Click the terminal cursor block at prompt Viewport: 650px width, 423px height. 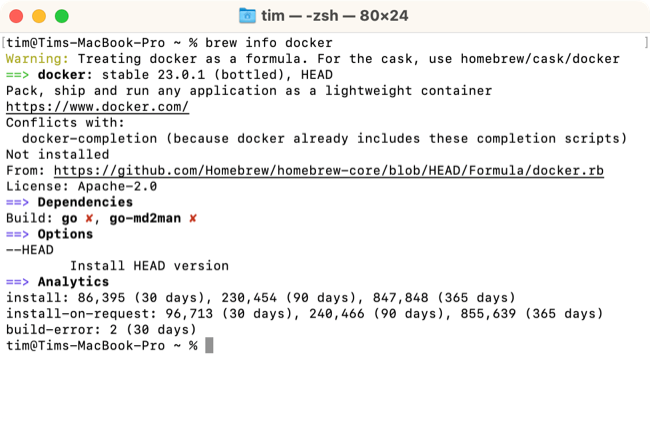[x=208, y=345]
